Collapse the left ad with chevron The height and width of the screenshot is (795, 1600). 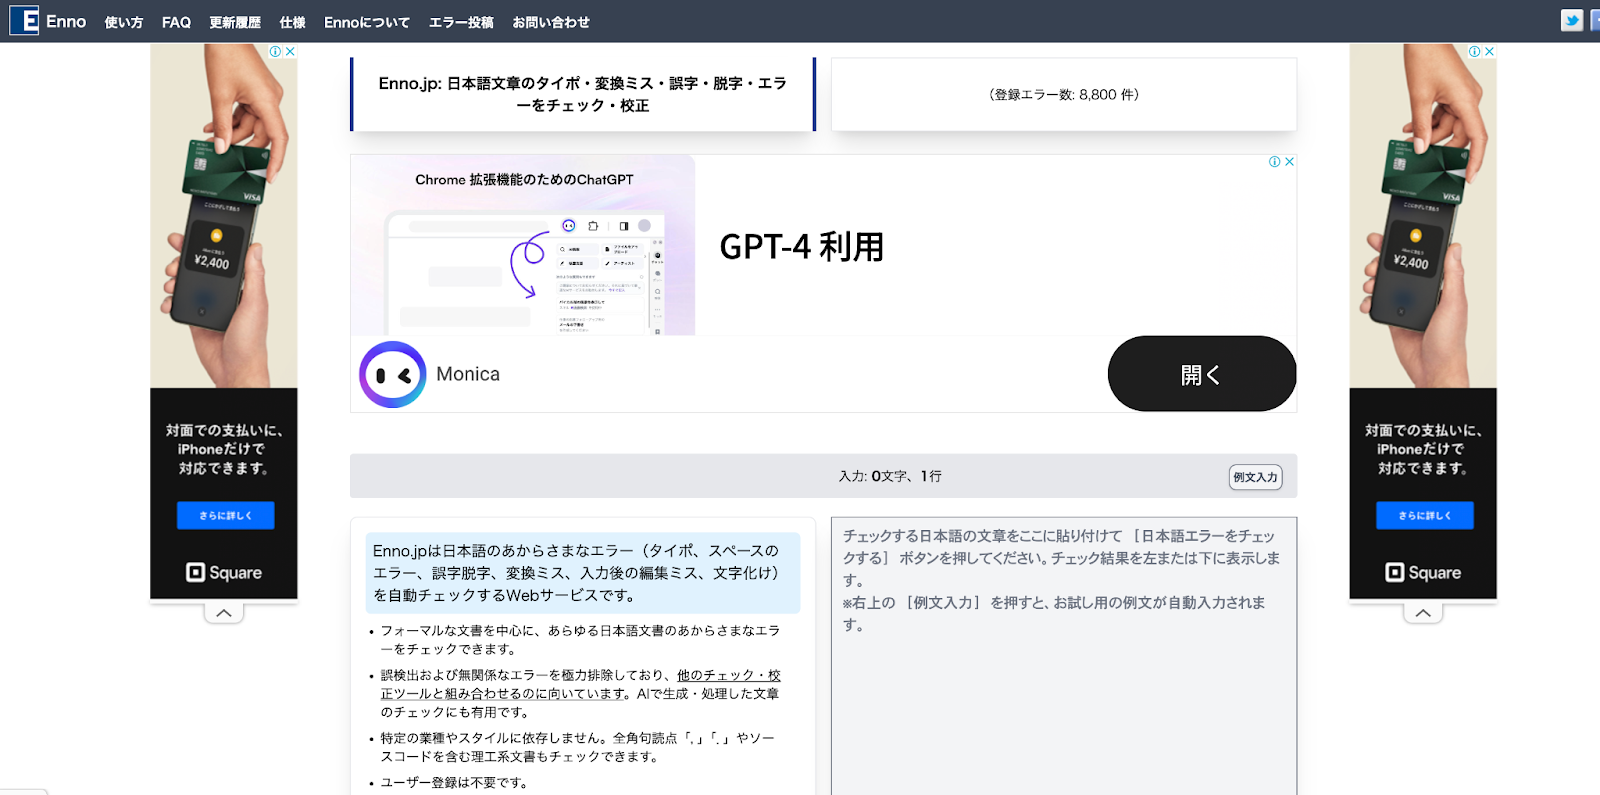tap(224, 613)
